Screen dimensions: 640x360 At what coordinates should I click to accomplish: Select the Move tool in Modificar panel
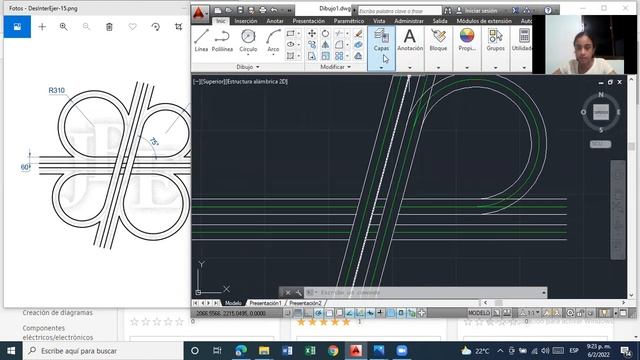[x=312, y=33]
